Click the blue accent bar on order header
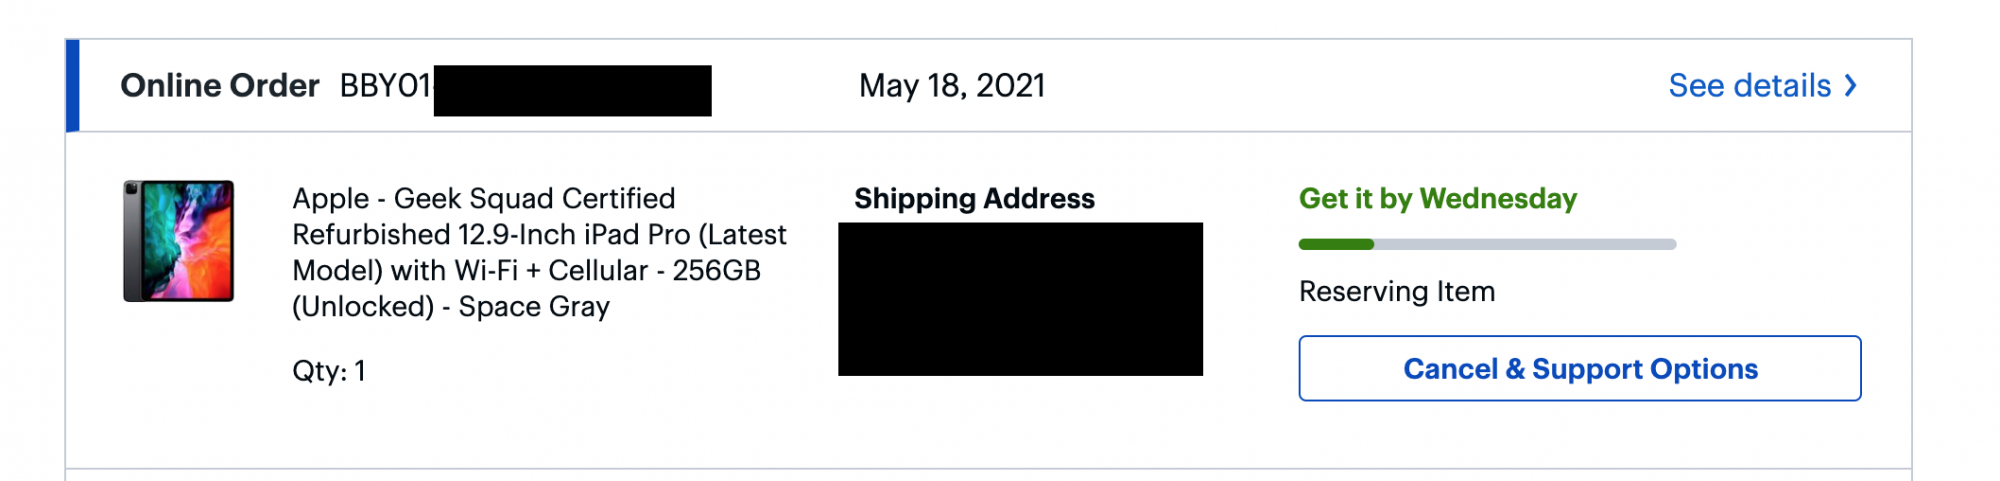The height and width of the screenshot is (481, 2000). click(x=72, y=86)
